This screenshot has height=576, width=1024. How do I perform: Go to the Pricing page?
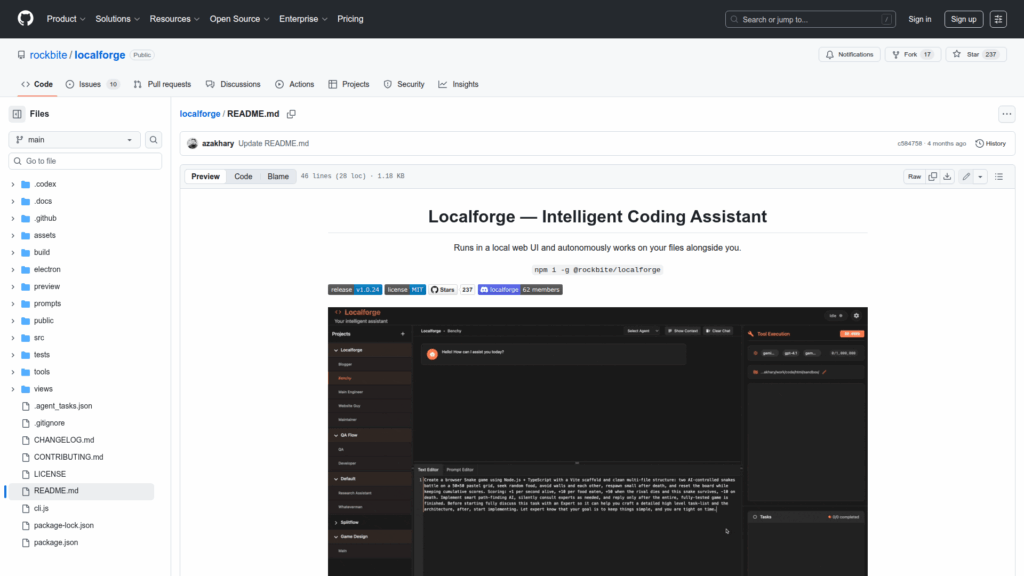tap(350, 19)
